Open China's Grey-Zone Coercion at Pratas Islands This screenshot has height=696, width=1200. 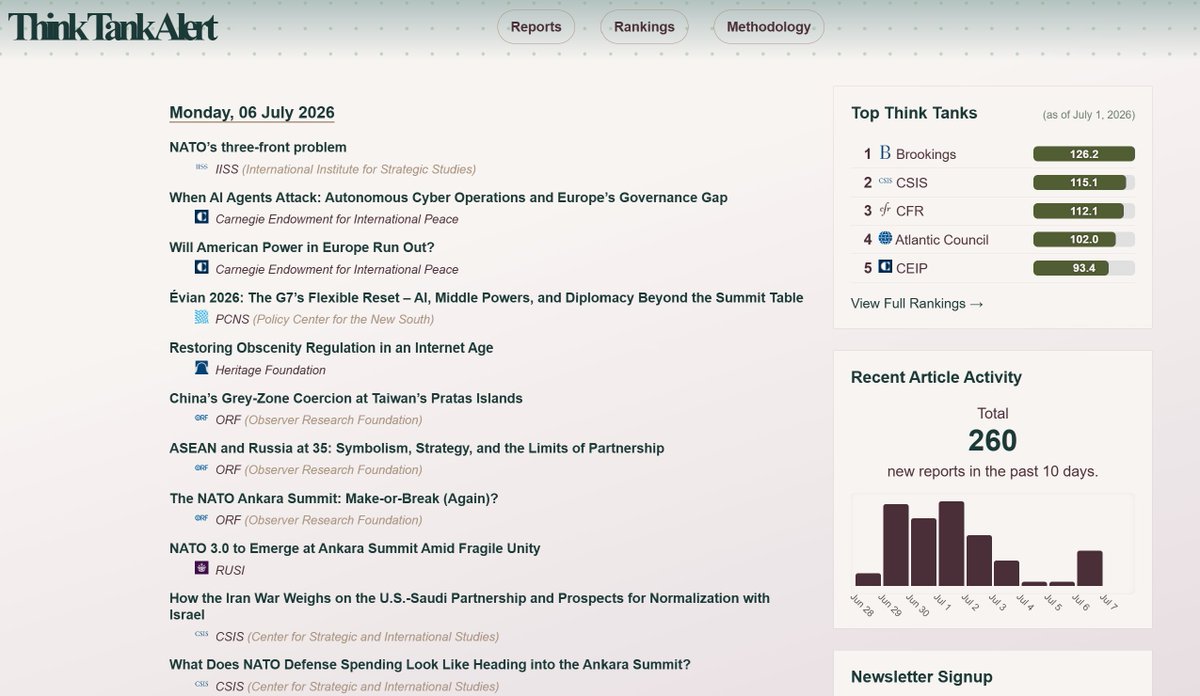[x=346, y=398]
